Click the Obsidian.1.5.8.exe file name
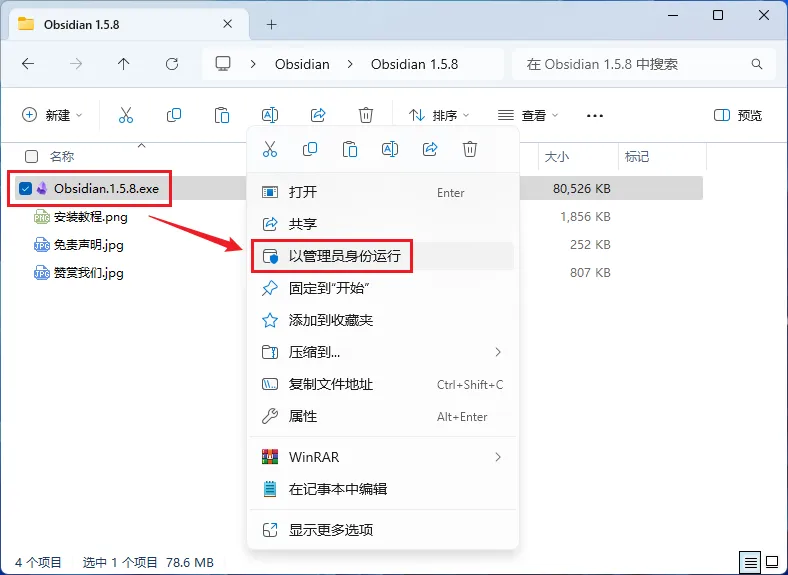The height and width of the screenshot is (575, 788). tap(106, 188)
